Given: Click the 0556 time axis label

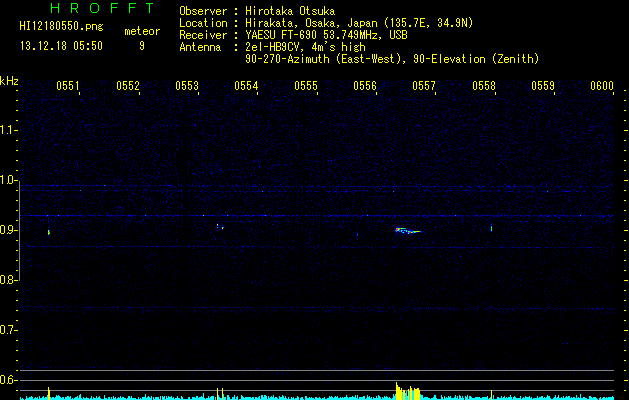Looking at the screenshot, I should tap(365, 86).
